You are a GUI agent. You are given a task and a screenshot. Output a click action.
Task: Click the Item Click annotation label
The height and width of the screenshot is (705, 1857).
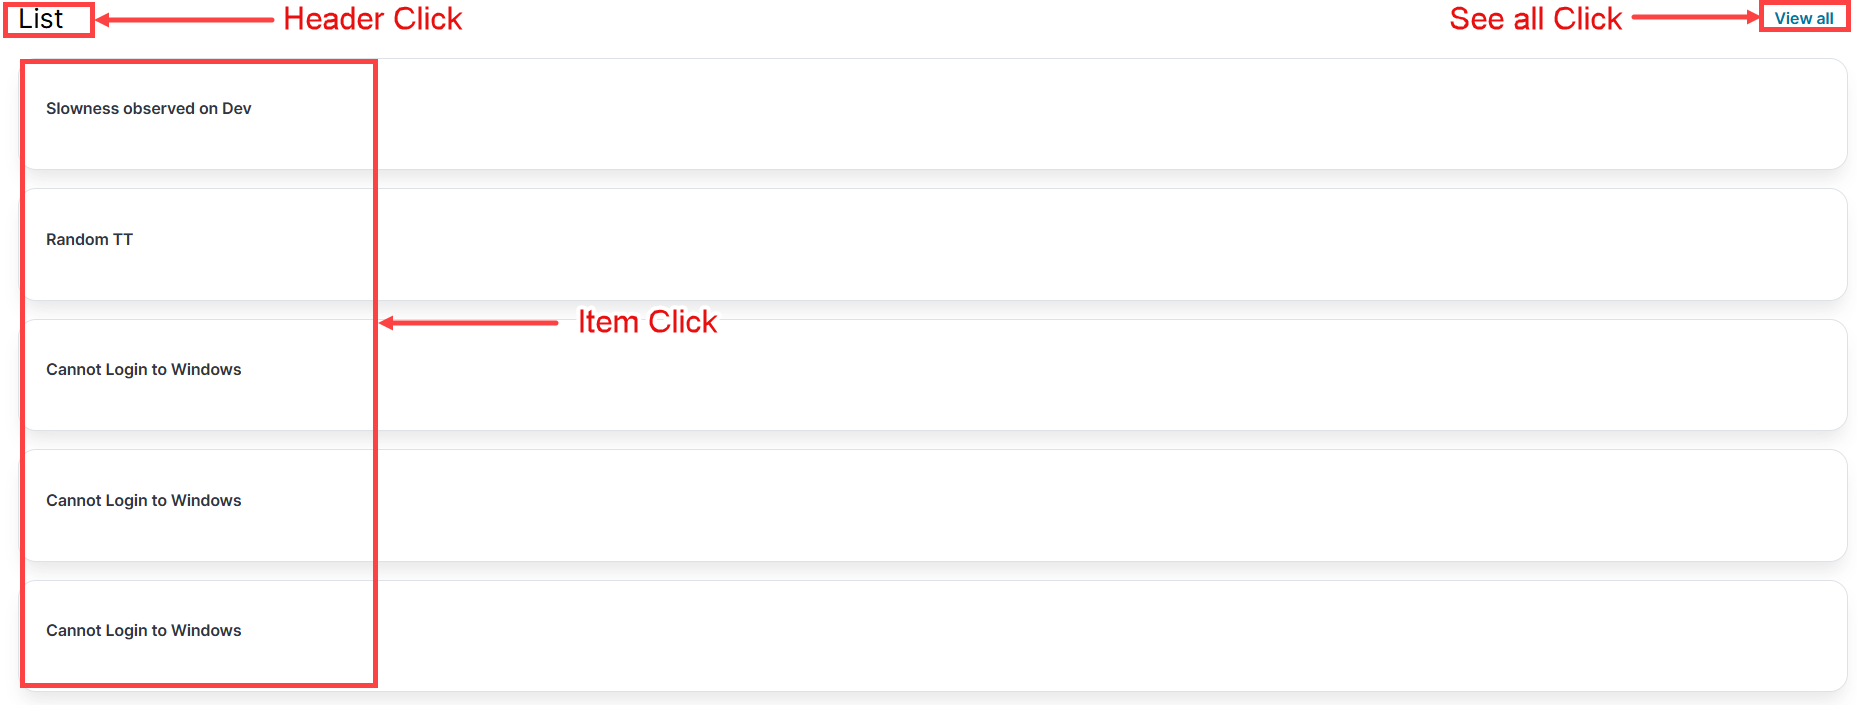tap(647, 322)
